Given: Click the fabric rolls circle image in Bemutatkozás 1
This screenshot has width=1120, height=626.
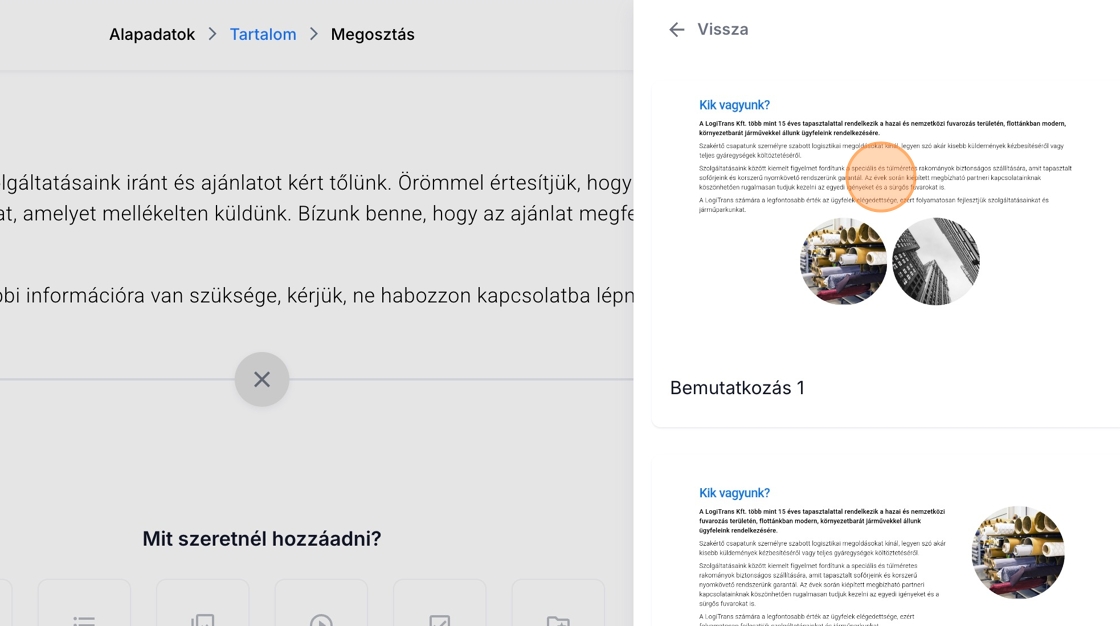Looking at the screenshot, I should [x=843, y=262].
